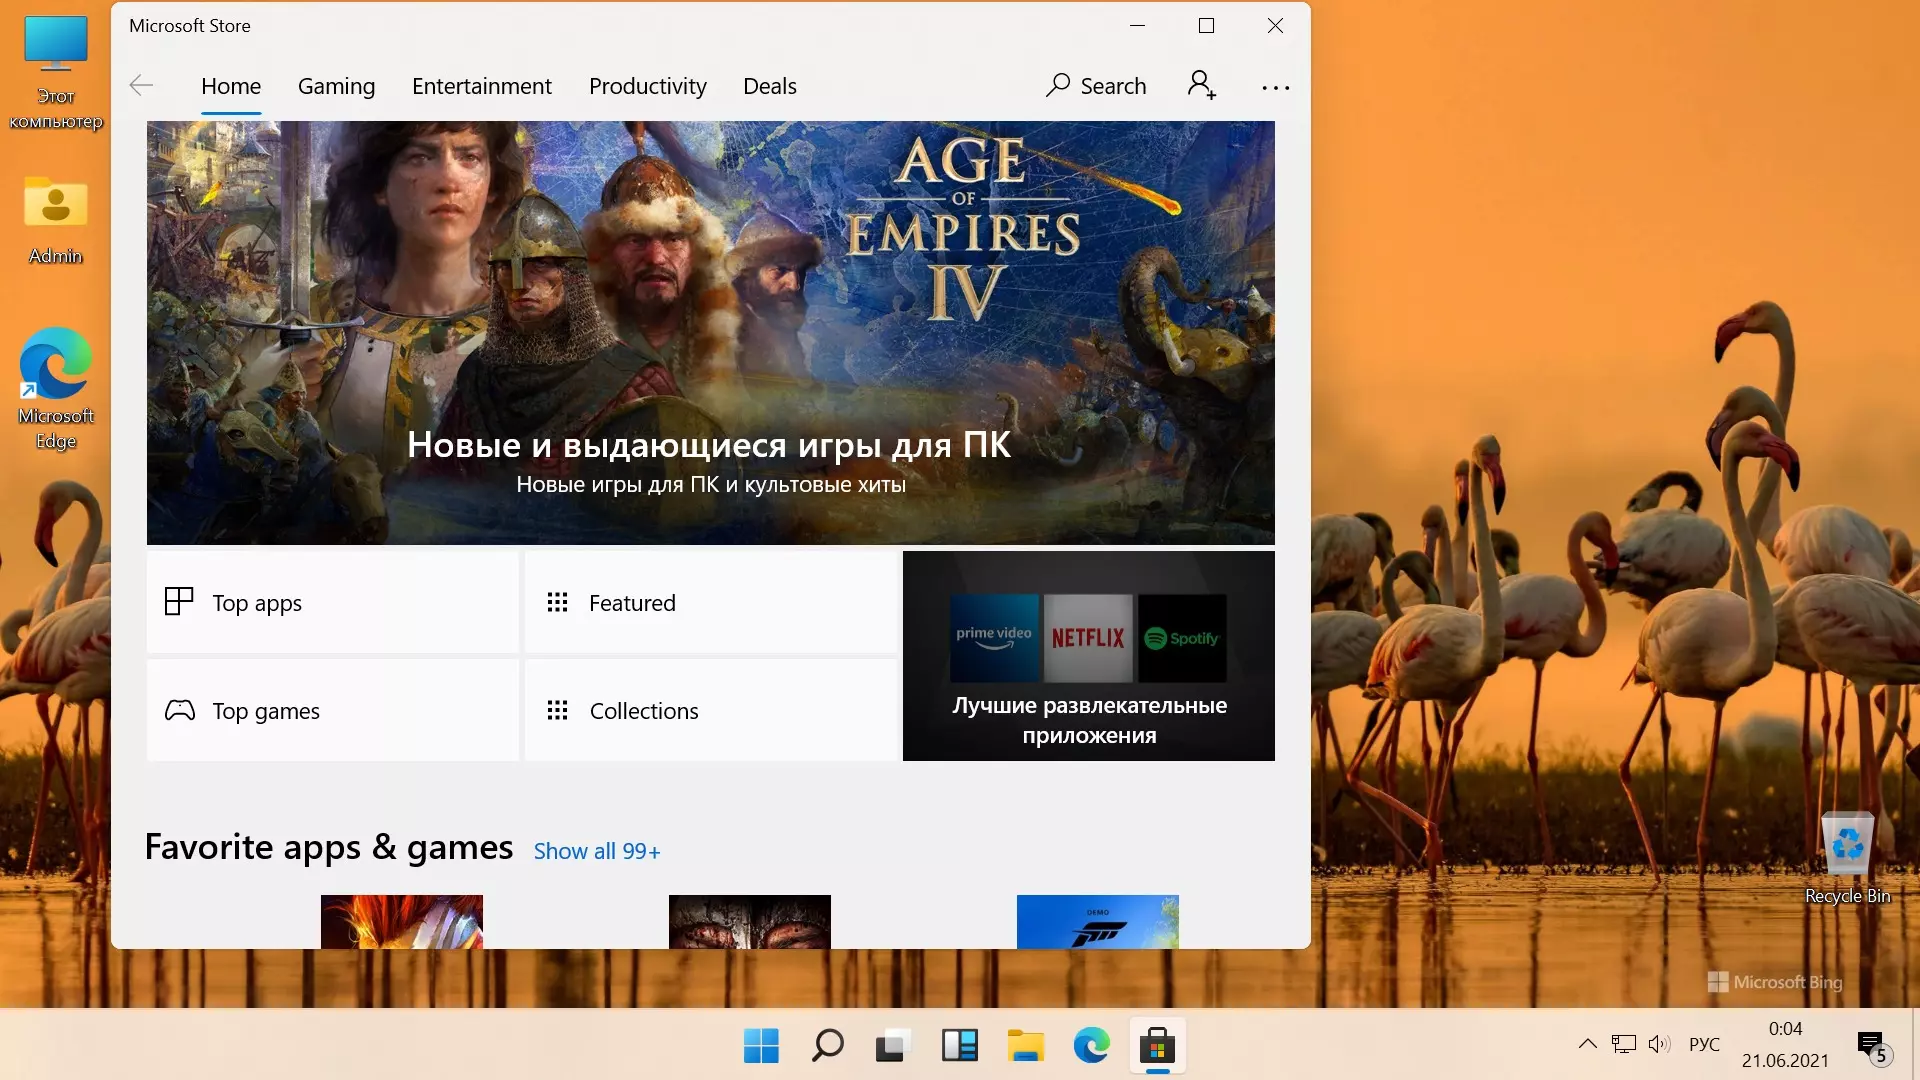Click the Featured tile

[710, 603]
